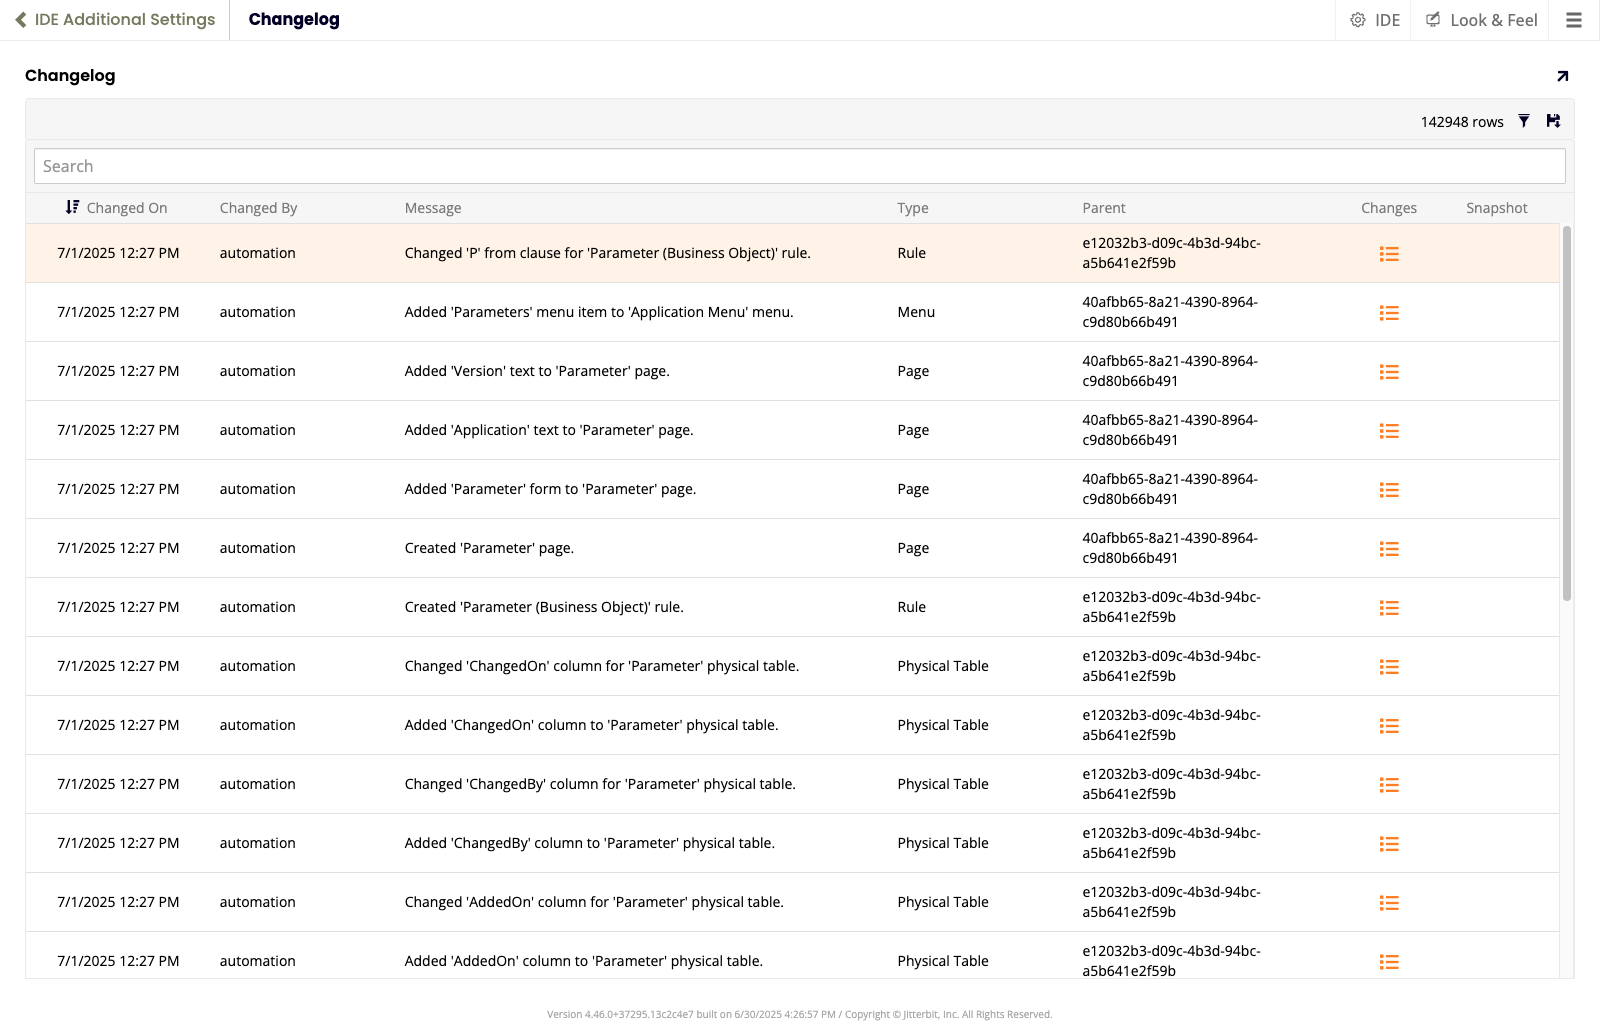The height and width of the screenshot is (1024, 1600).
Task: Click into the Search field
Action: (x=799, y=166)
